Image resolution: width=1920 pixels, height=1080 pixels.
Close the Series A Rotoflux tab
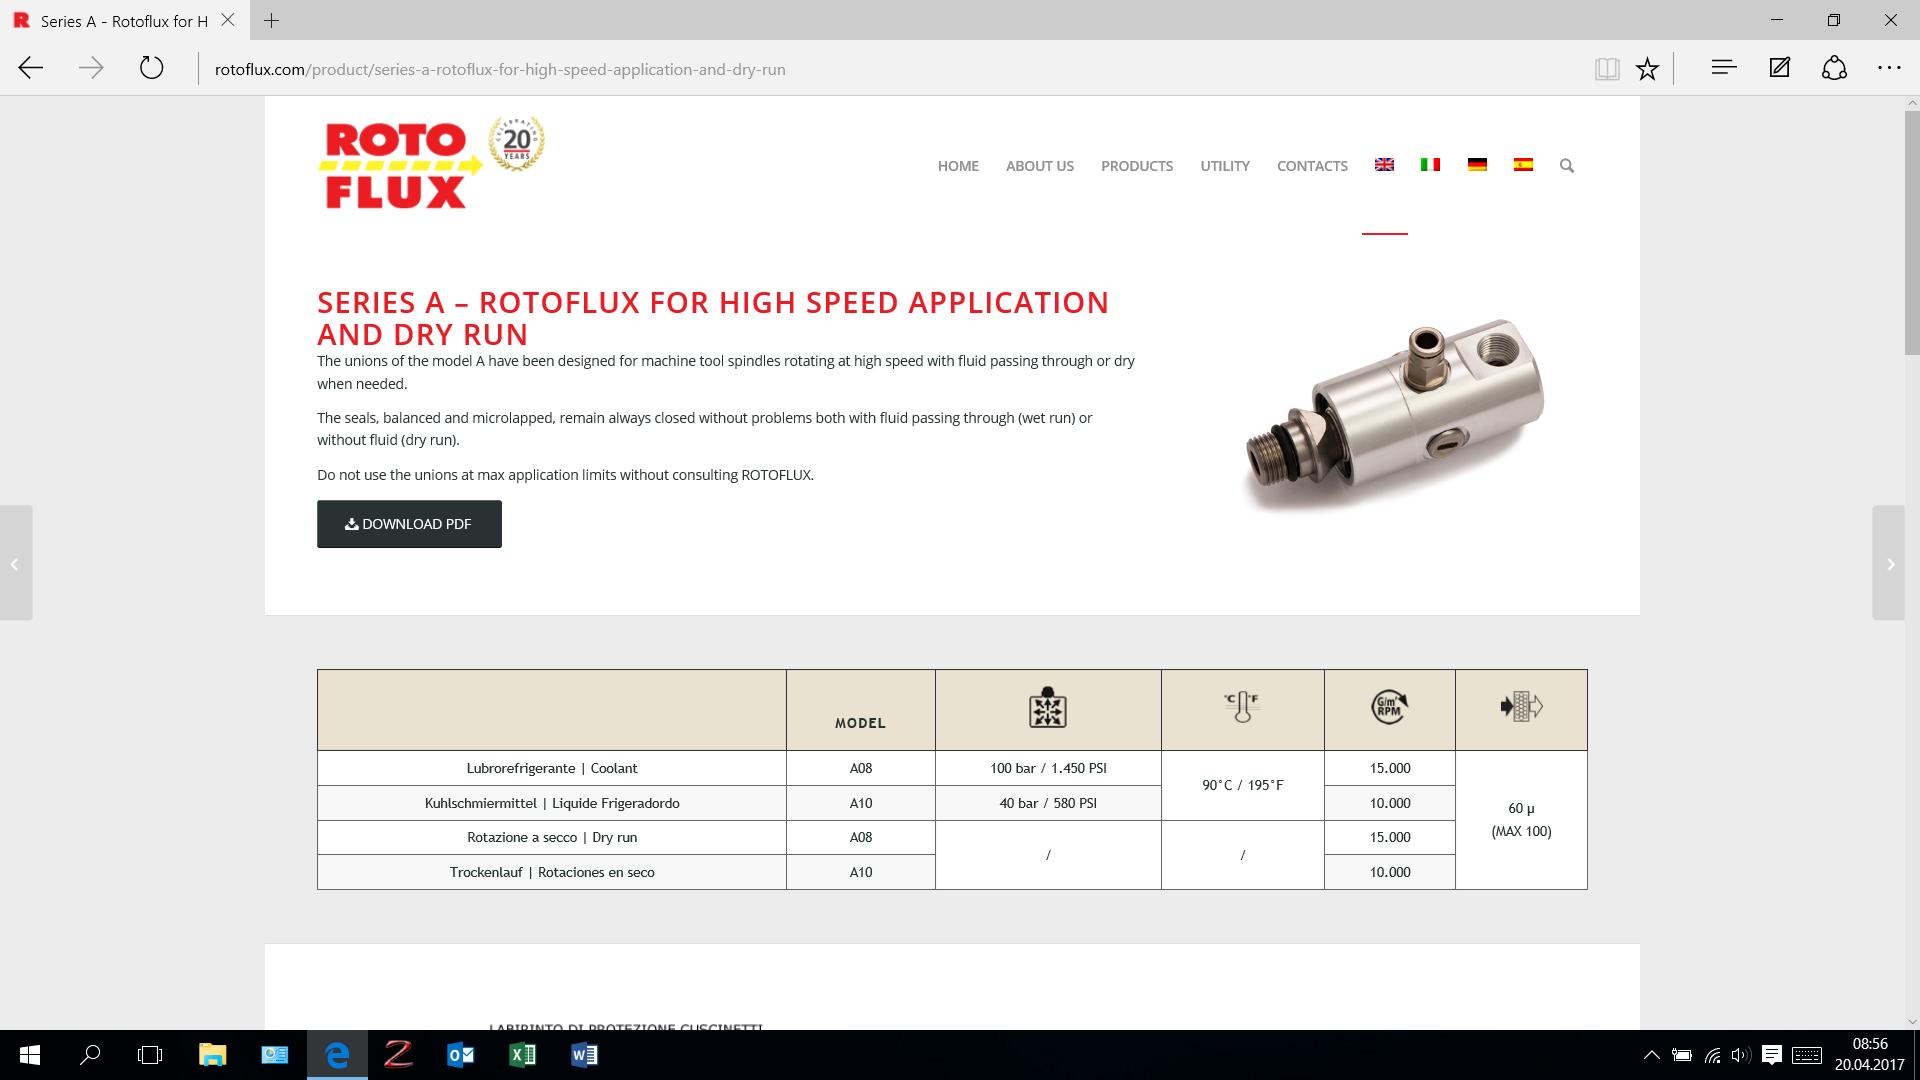228,20
